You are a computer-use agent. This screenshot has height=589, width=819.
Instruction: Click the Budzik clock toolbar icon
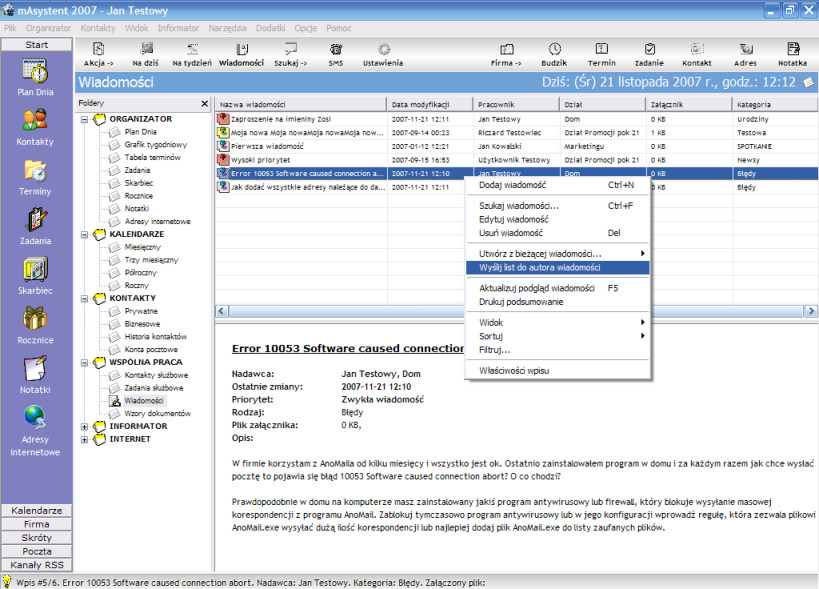click(x=554, y=49)
